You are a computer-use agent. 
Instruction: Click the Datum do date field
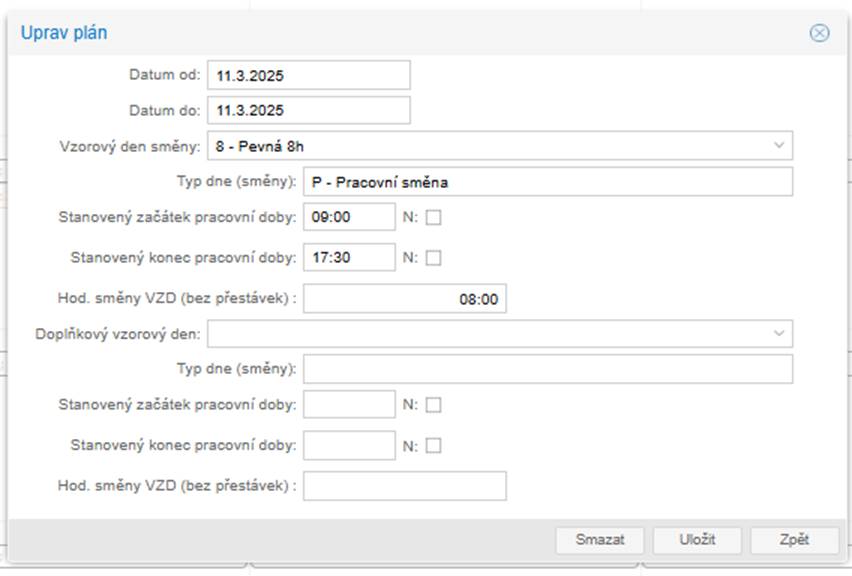click(x=308, y=110)
